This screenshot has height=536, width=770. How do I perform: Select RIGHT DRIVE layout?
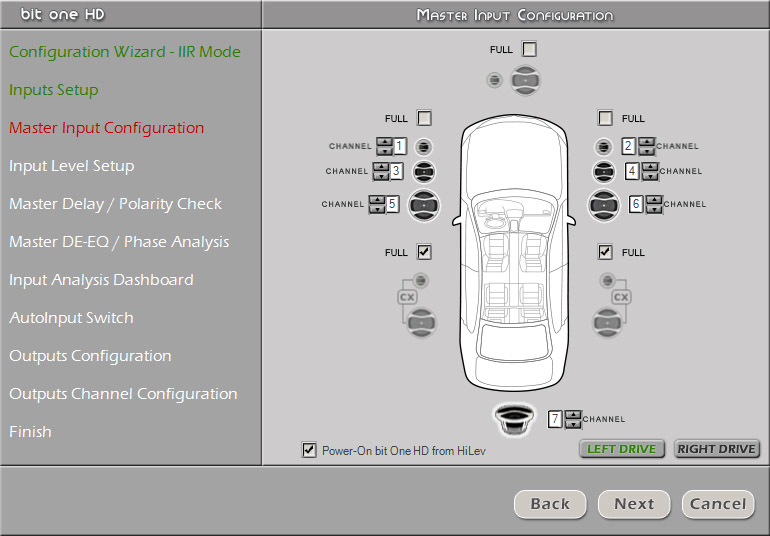click(x=716, y=449)
